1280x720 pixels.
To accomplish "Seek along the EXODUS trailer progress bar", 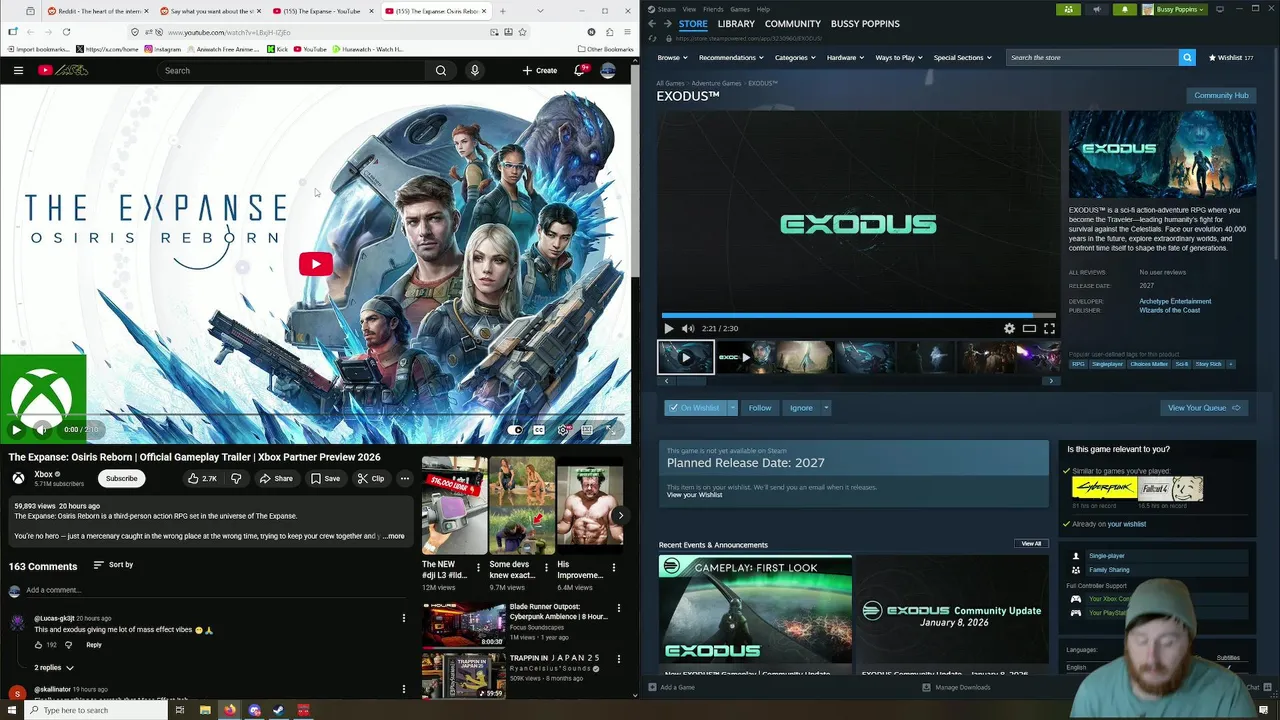I will point(858,315).
